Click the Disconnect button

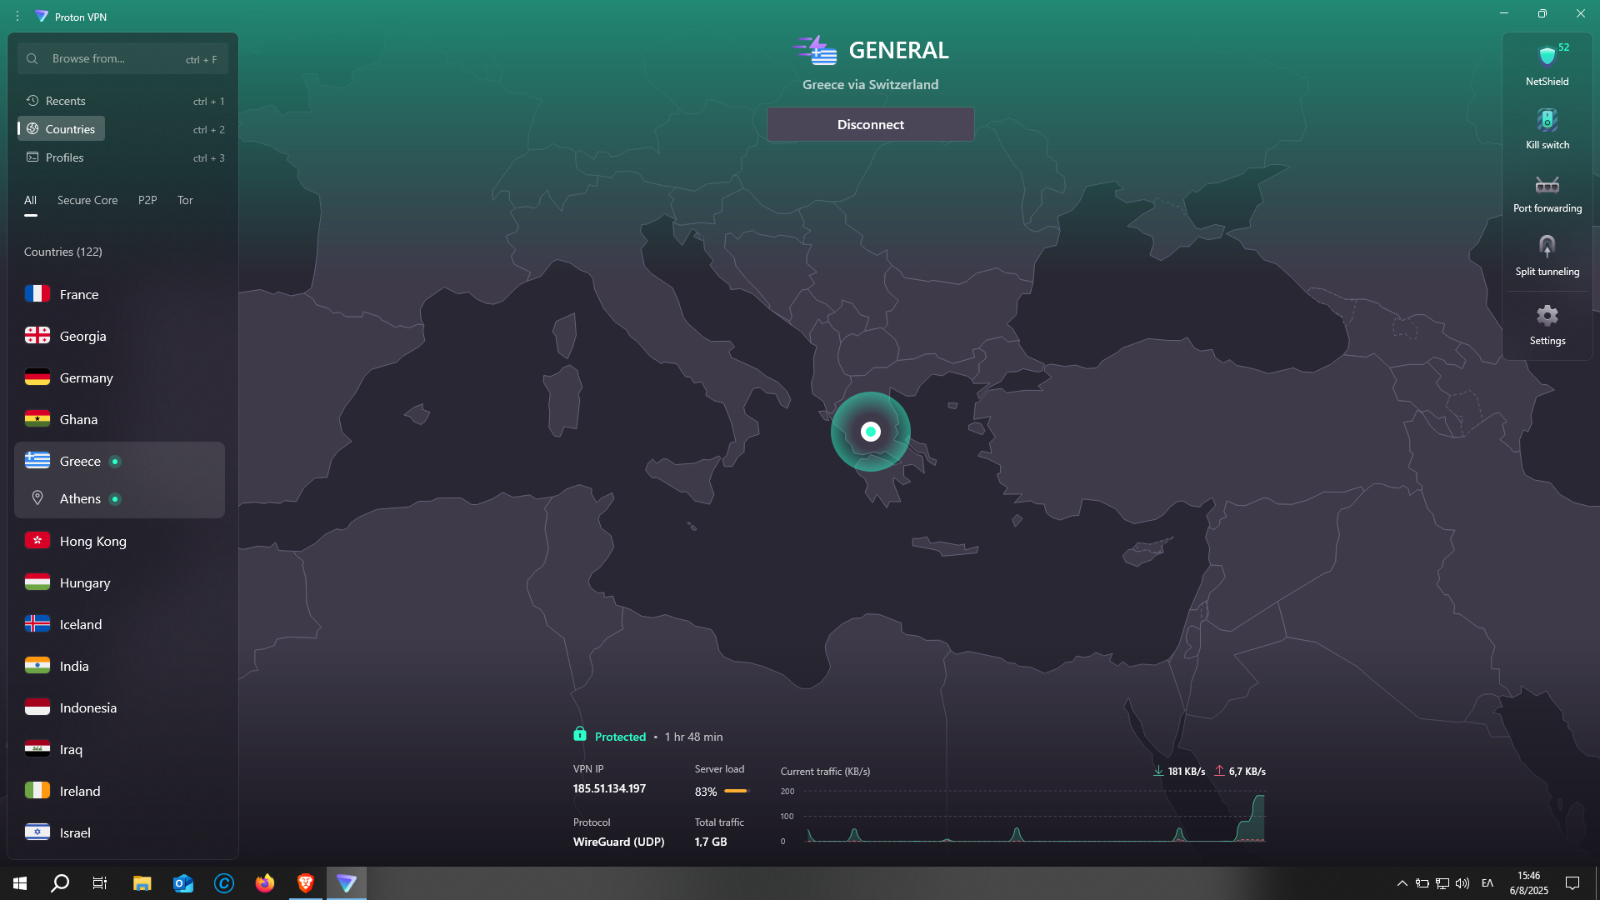click(870, 124)
